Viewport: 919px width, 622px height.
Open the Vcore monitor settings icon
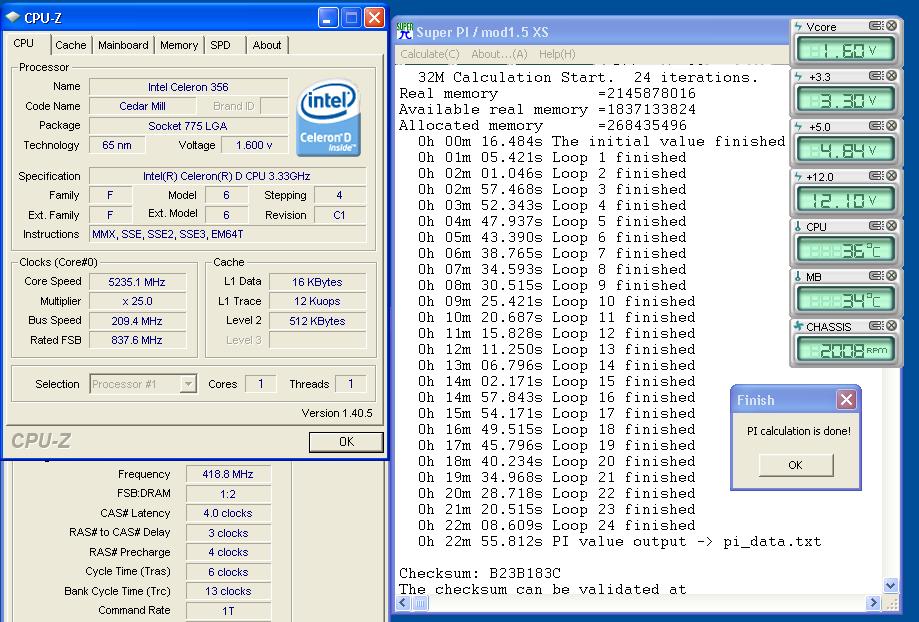point(876,26)
